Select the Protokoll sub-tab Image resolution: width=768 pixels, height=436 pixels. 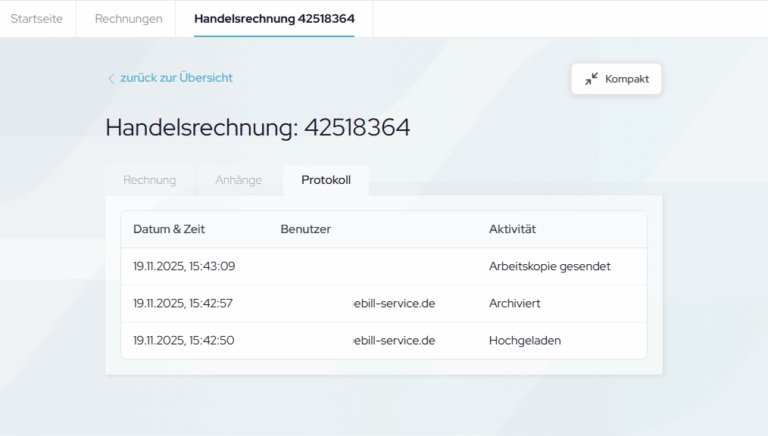[326, 180]
